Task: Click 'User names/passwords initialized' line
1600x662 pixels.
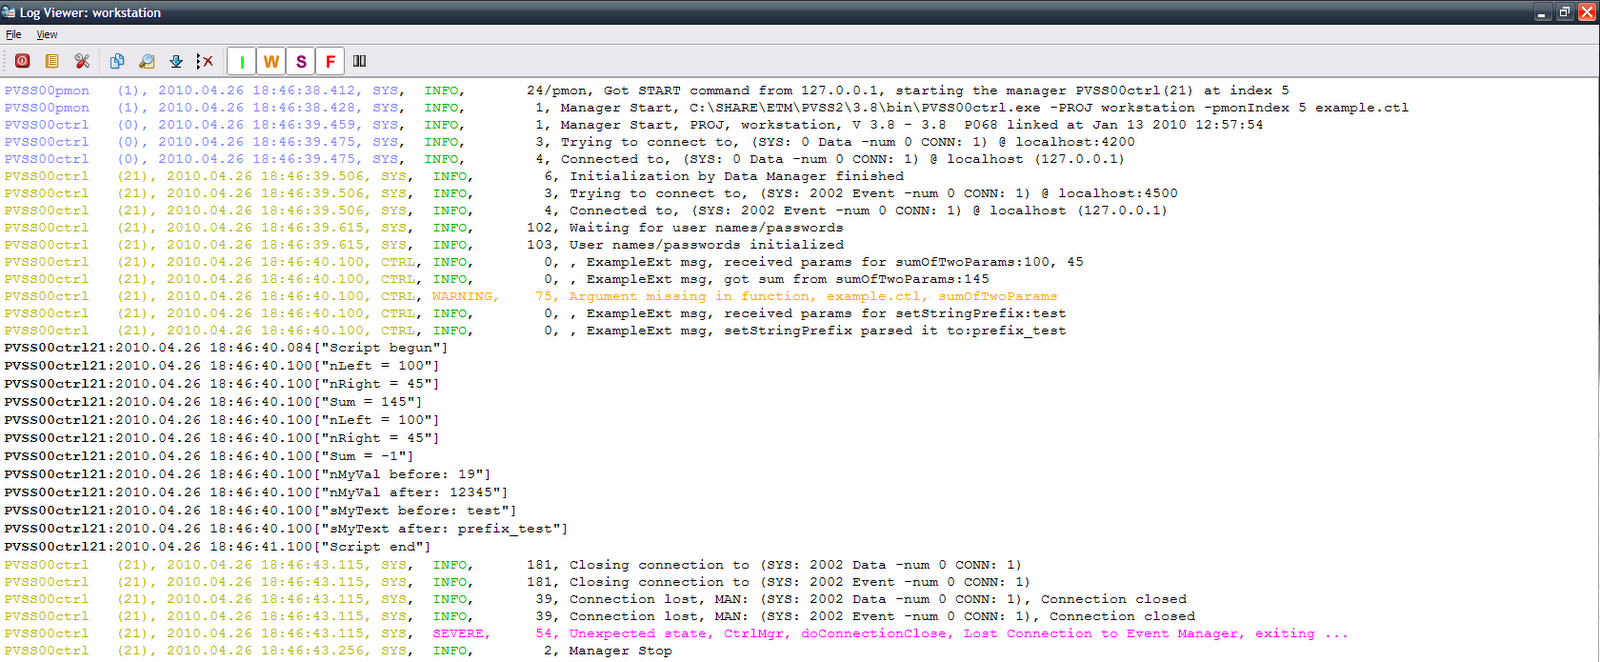Action: coord(424,244)
